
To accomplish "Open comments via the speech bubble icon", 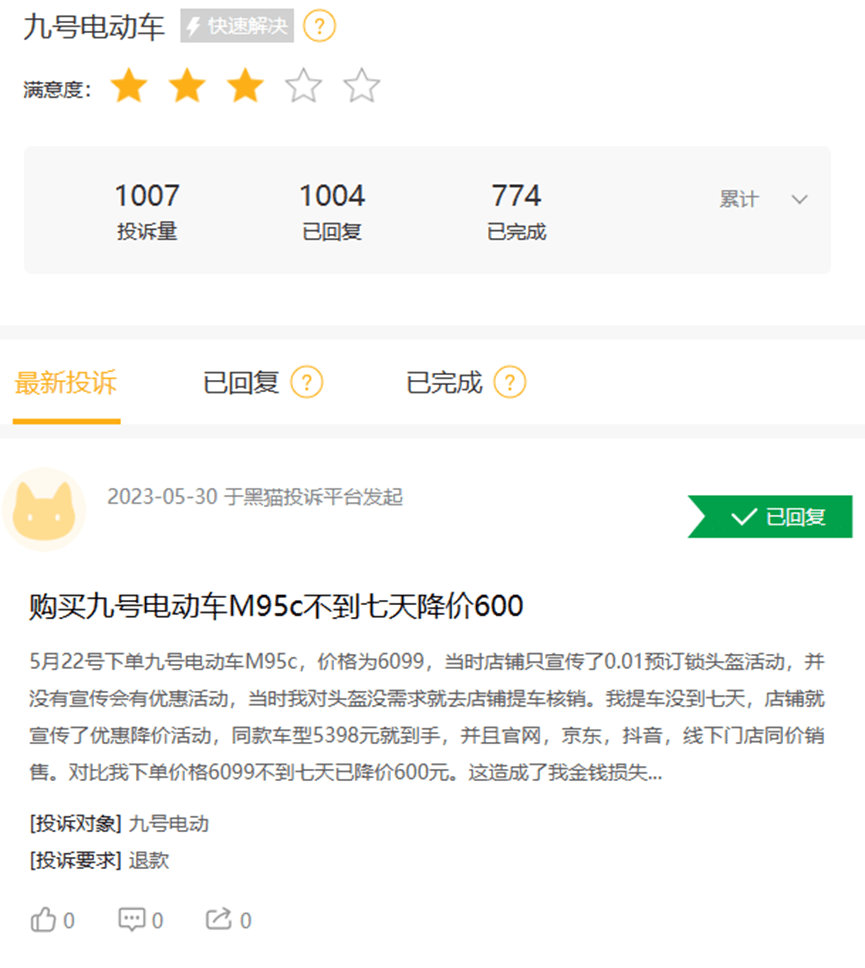I will pyautogui.click(x=132, y=920).
